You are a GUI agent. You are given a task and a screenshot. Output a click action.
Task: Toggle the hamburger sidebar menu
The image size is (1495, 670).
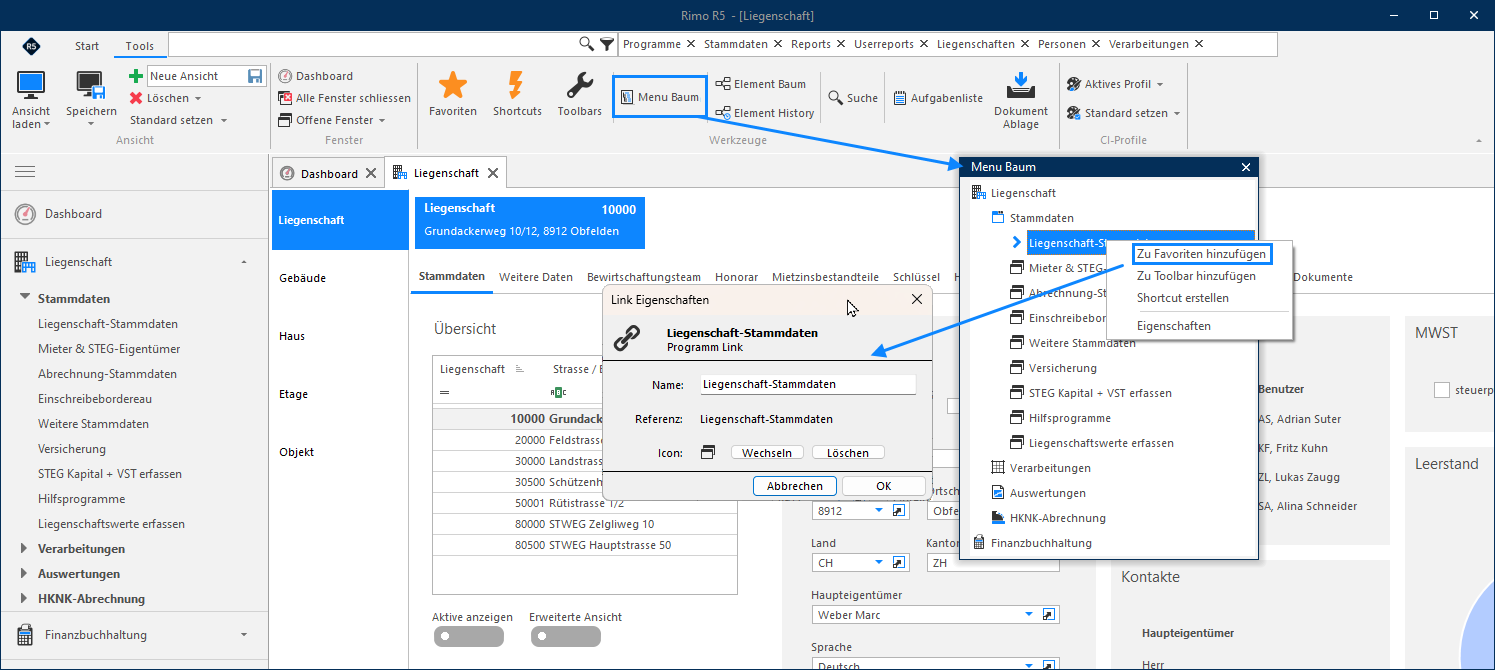[x=25, y=172]
